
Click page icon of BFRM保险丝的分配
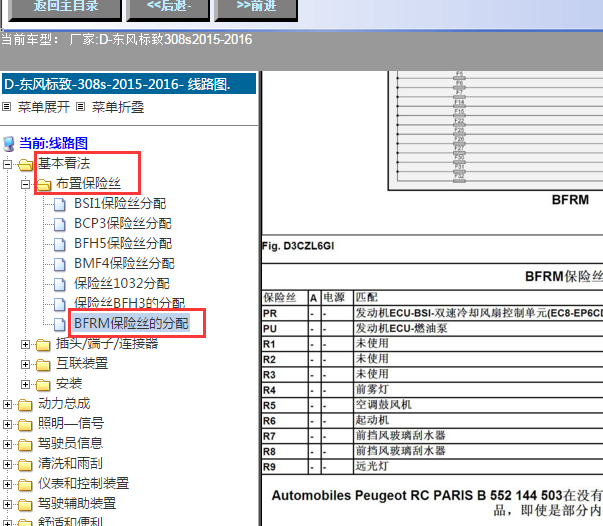[60, 324]
